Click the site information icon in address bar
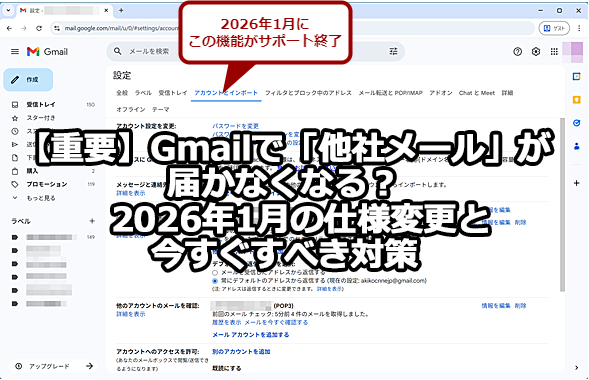Screen dimensions: 589x380 [57, 28]
